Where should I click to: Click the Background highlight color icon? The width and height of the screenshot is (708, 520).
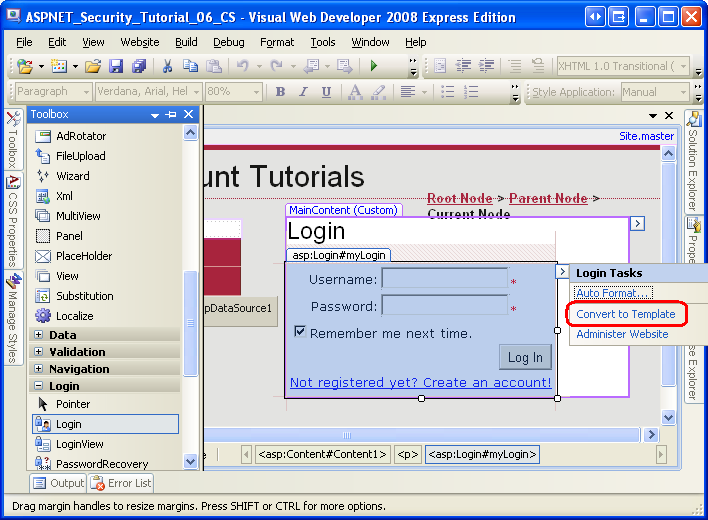pos(378,92)
